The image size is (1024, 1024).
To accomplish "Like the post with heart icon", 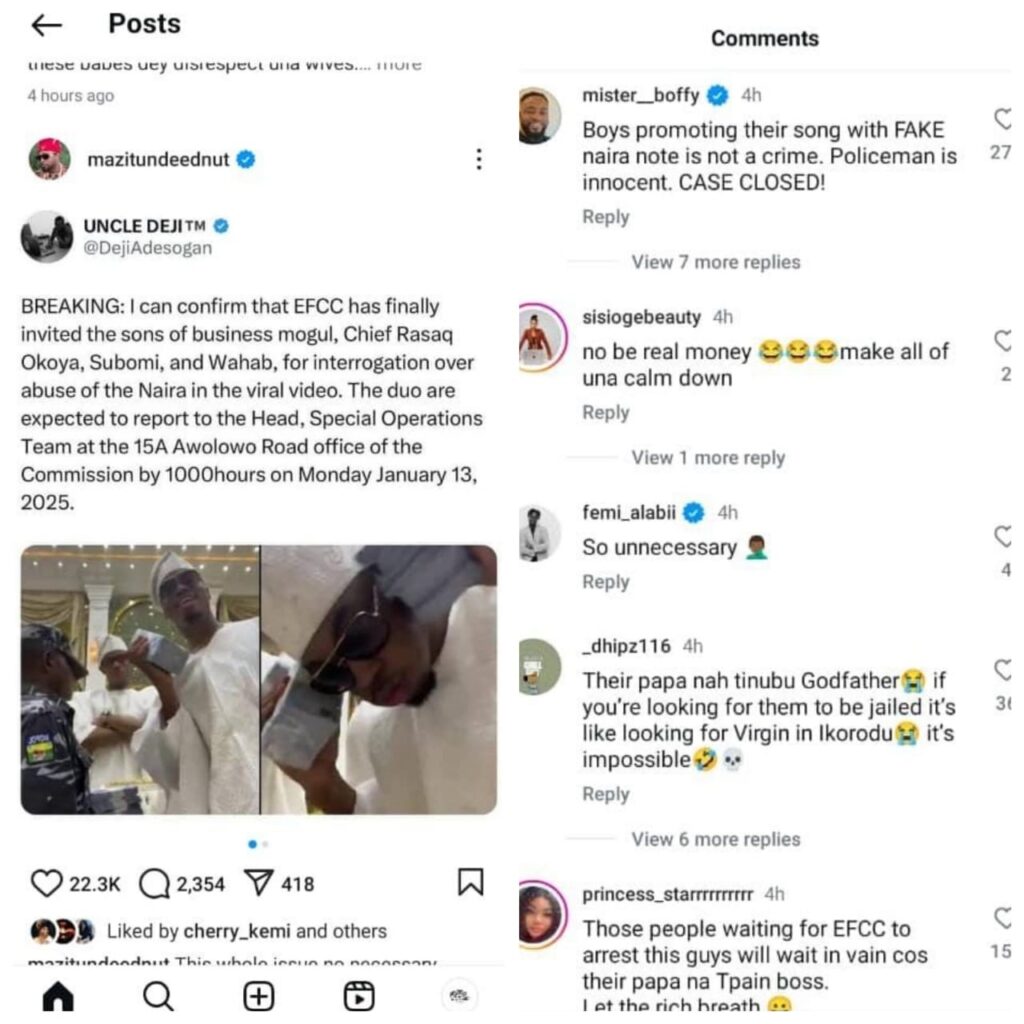I will point(46,882).
